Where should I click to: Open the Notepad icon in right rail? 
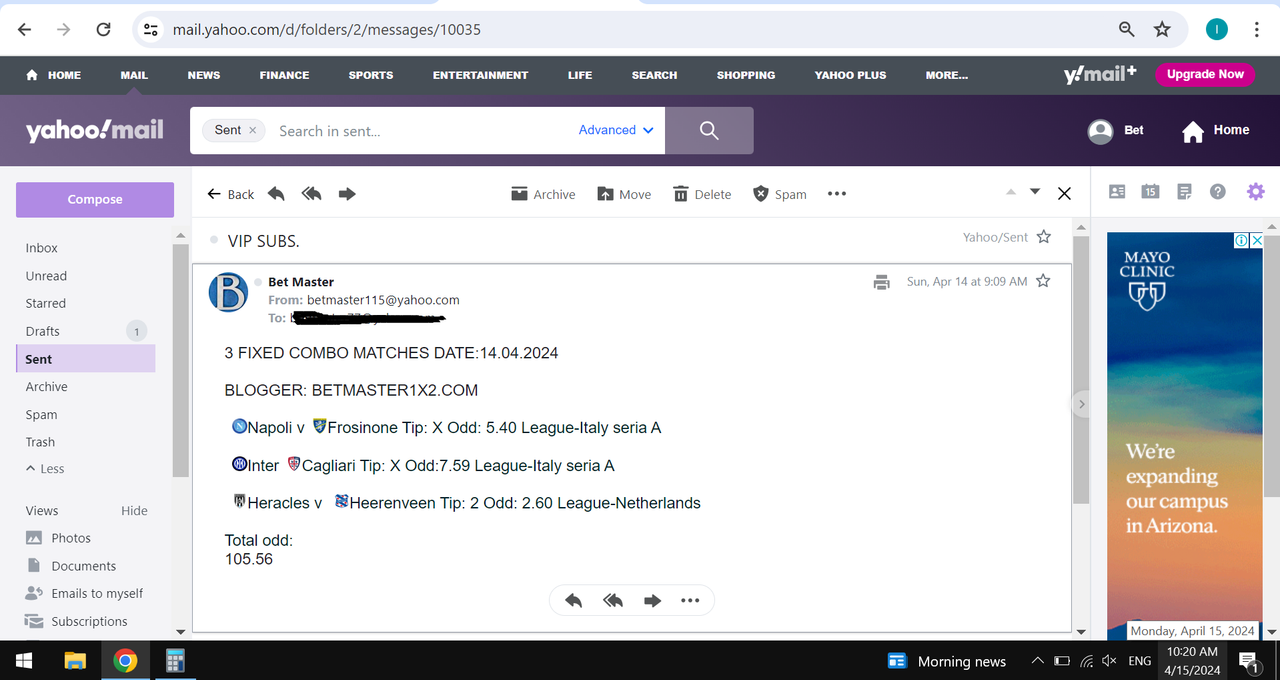coord(1184,192)
